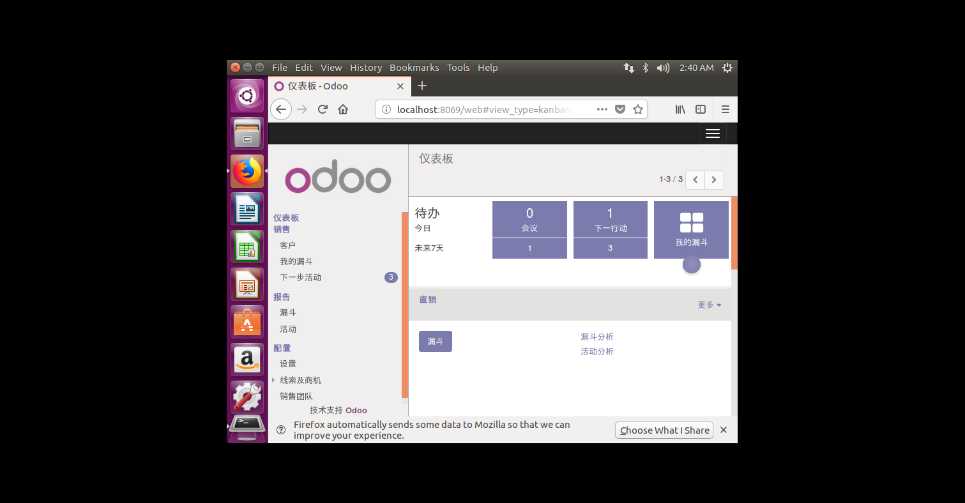The height and width of the screenshot is (503, 965).
Task: Open Ubuntu dash search in launcher
Action: [x=247, y=95]
